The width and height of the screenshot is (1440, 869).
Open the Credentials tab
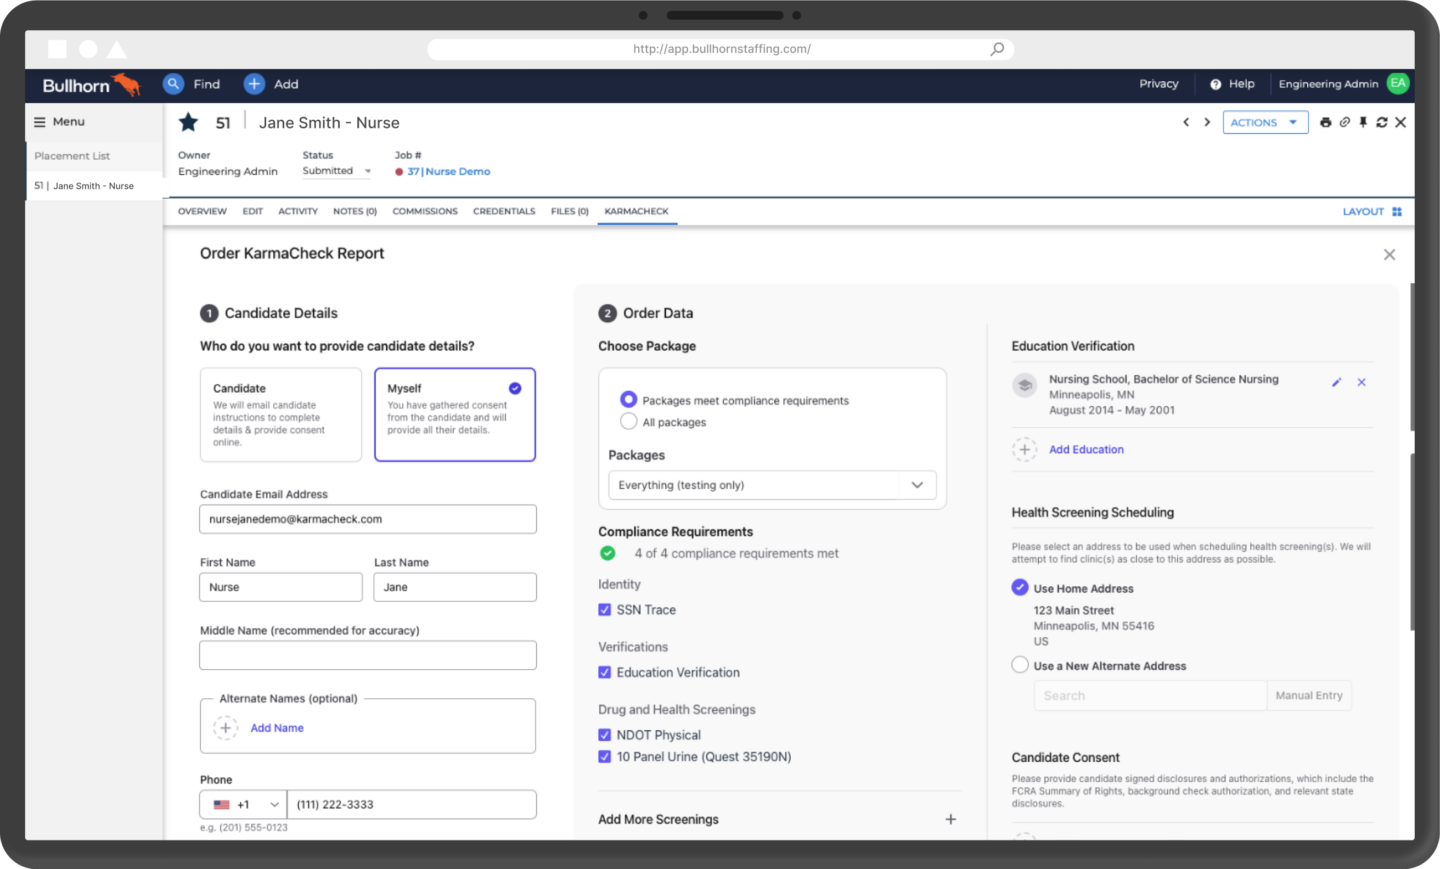point(504,212)
